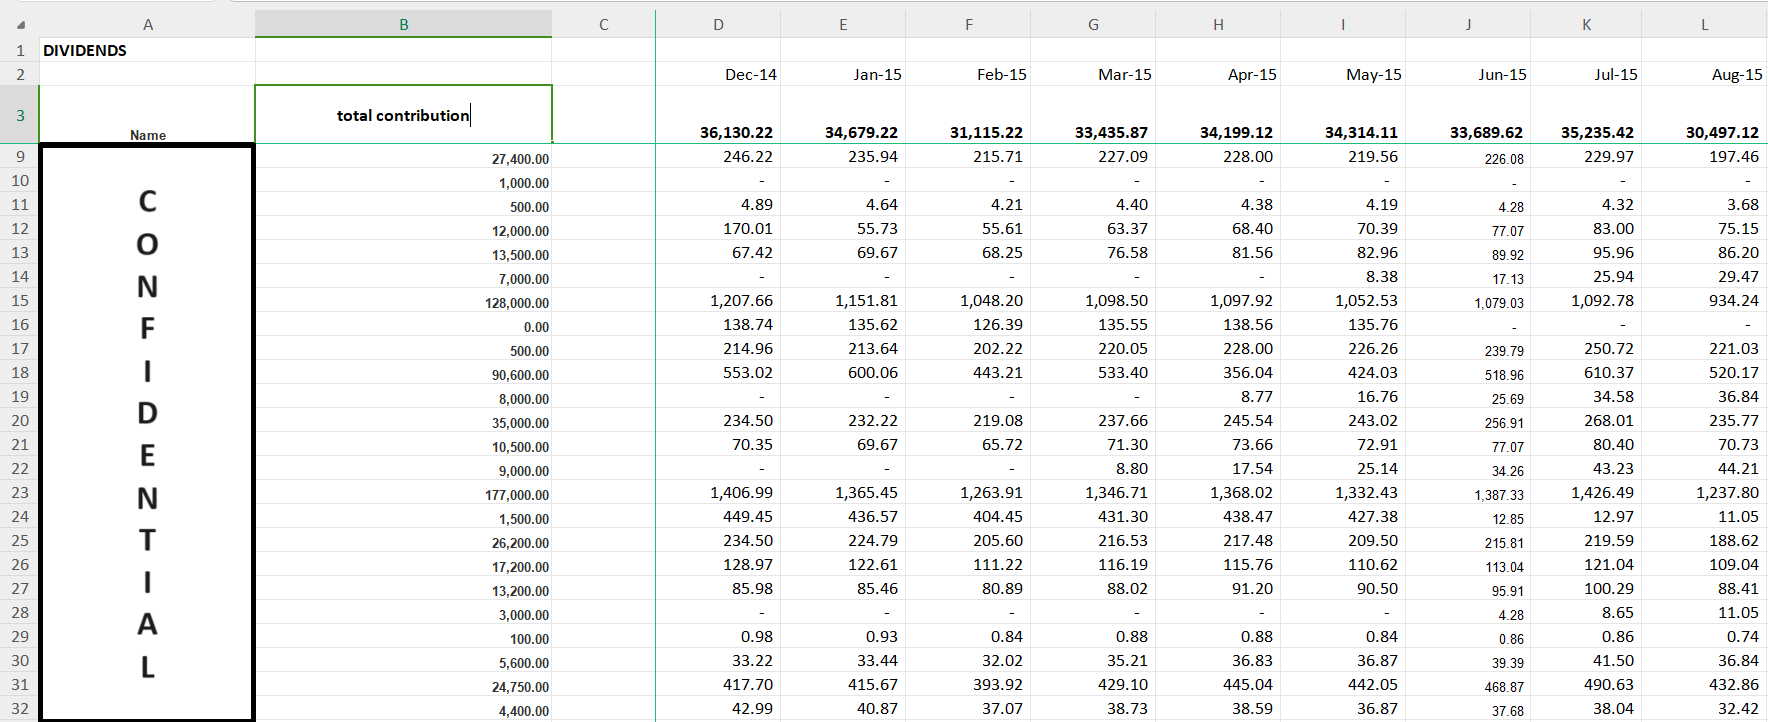Select the Aug-15 month header
The height and width of the screenshot is (722, 1768).
[x=1705, y=74]
